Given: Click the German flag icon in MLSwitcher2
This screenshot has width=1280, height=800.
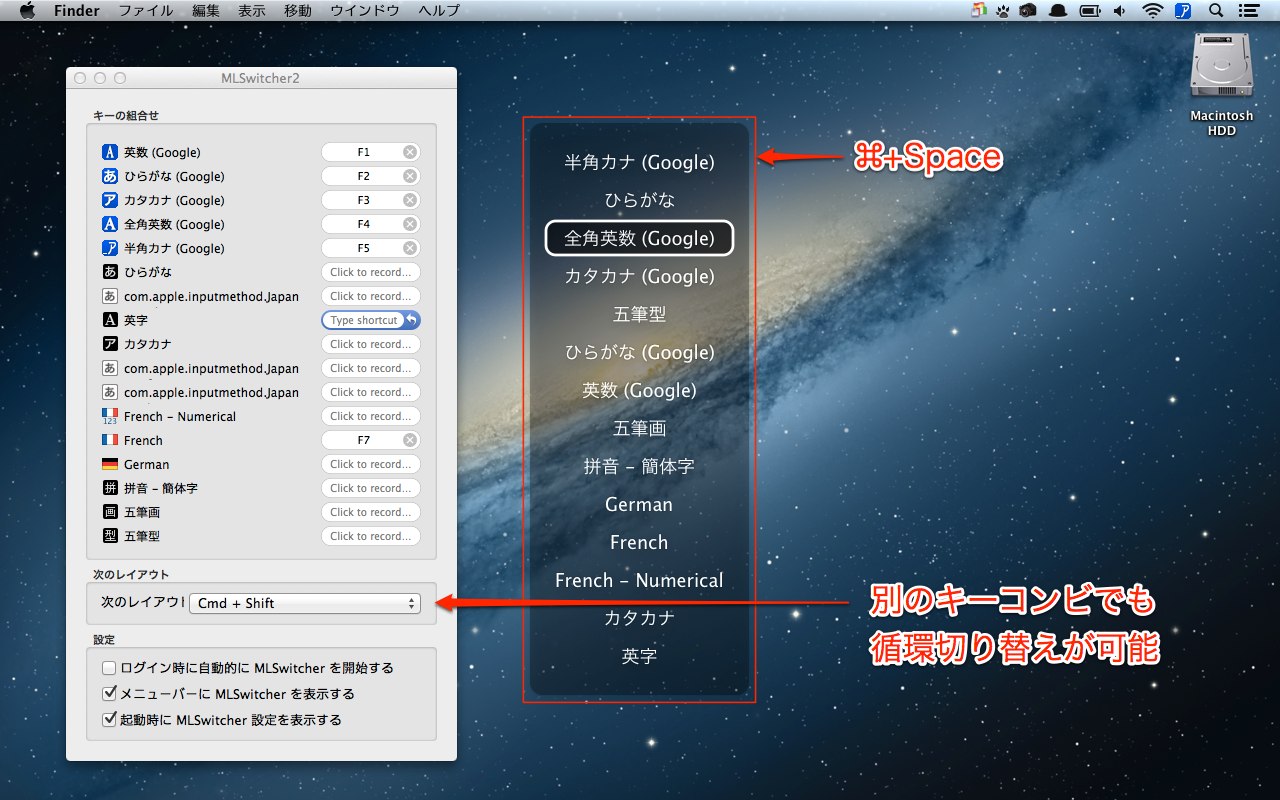Looking at the screenshot, I should click(110, 464).
